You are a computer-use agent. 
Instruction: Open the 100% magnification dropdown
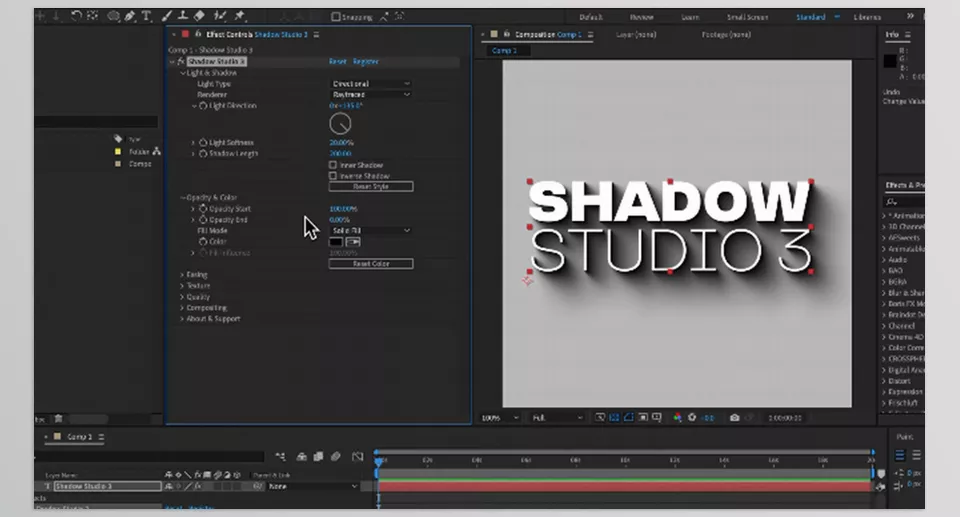coord(500,418)
